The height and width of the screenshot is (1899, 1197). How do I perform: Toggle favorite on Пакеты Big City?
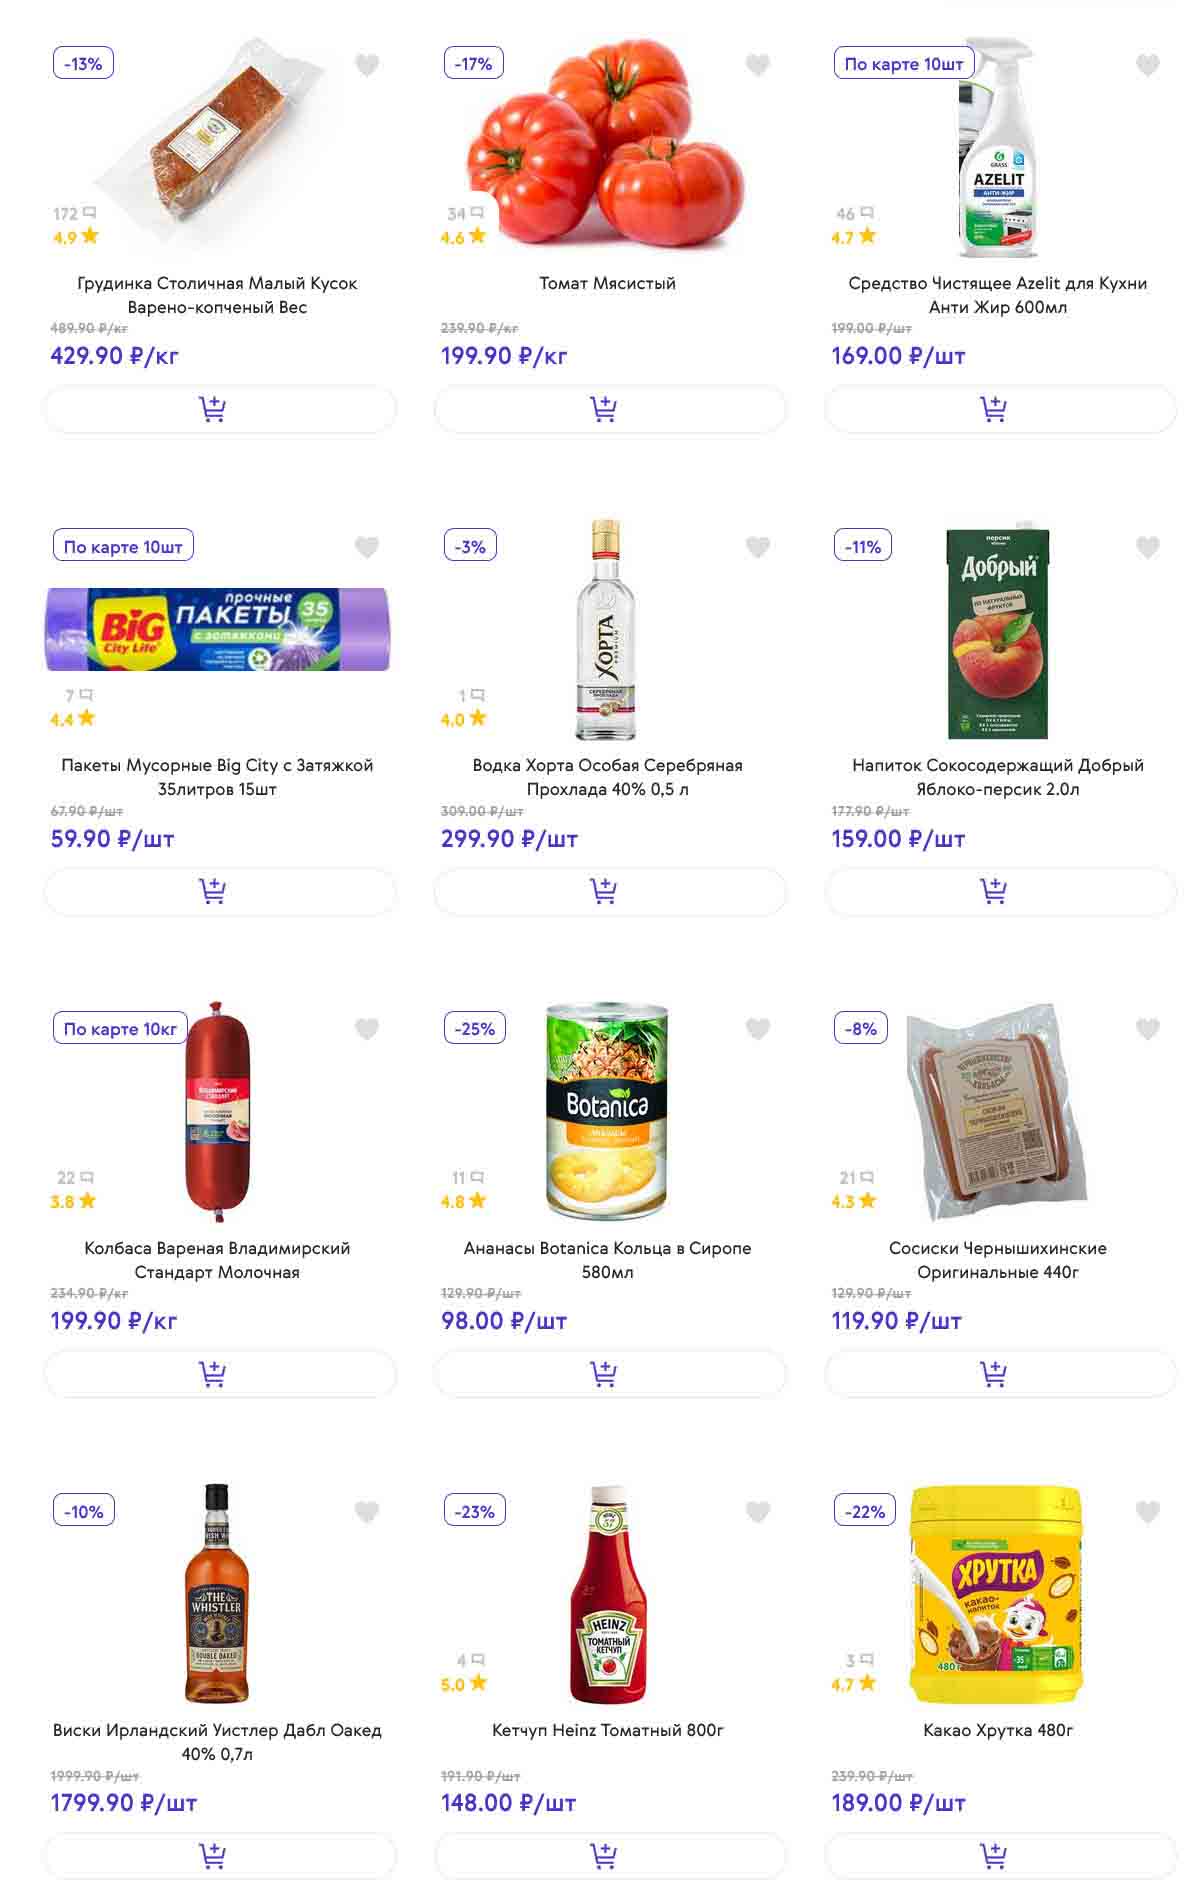click(x=367, y=547)
